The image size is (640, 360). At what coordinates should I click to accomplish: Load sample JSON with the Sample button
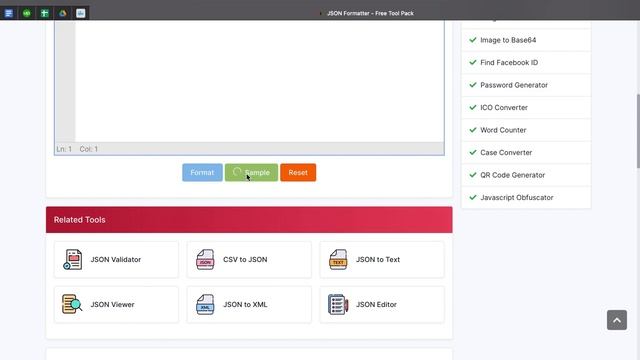pyautogui.click(x=251, y=172)
